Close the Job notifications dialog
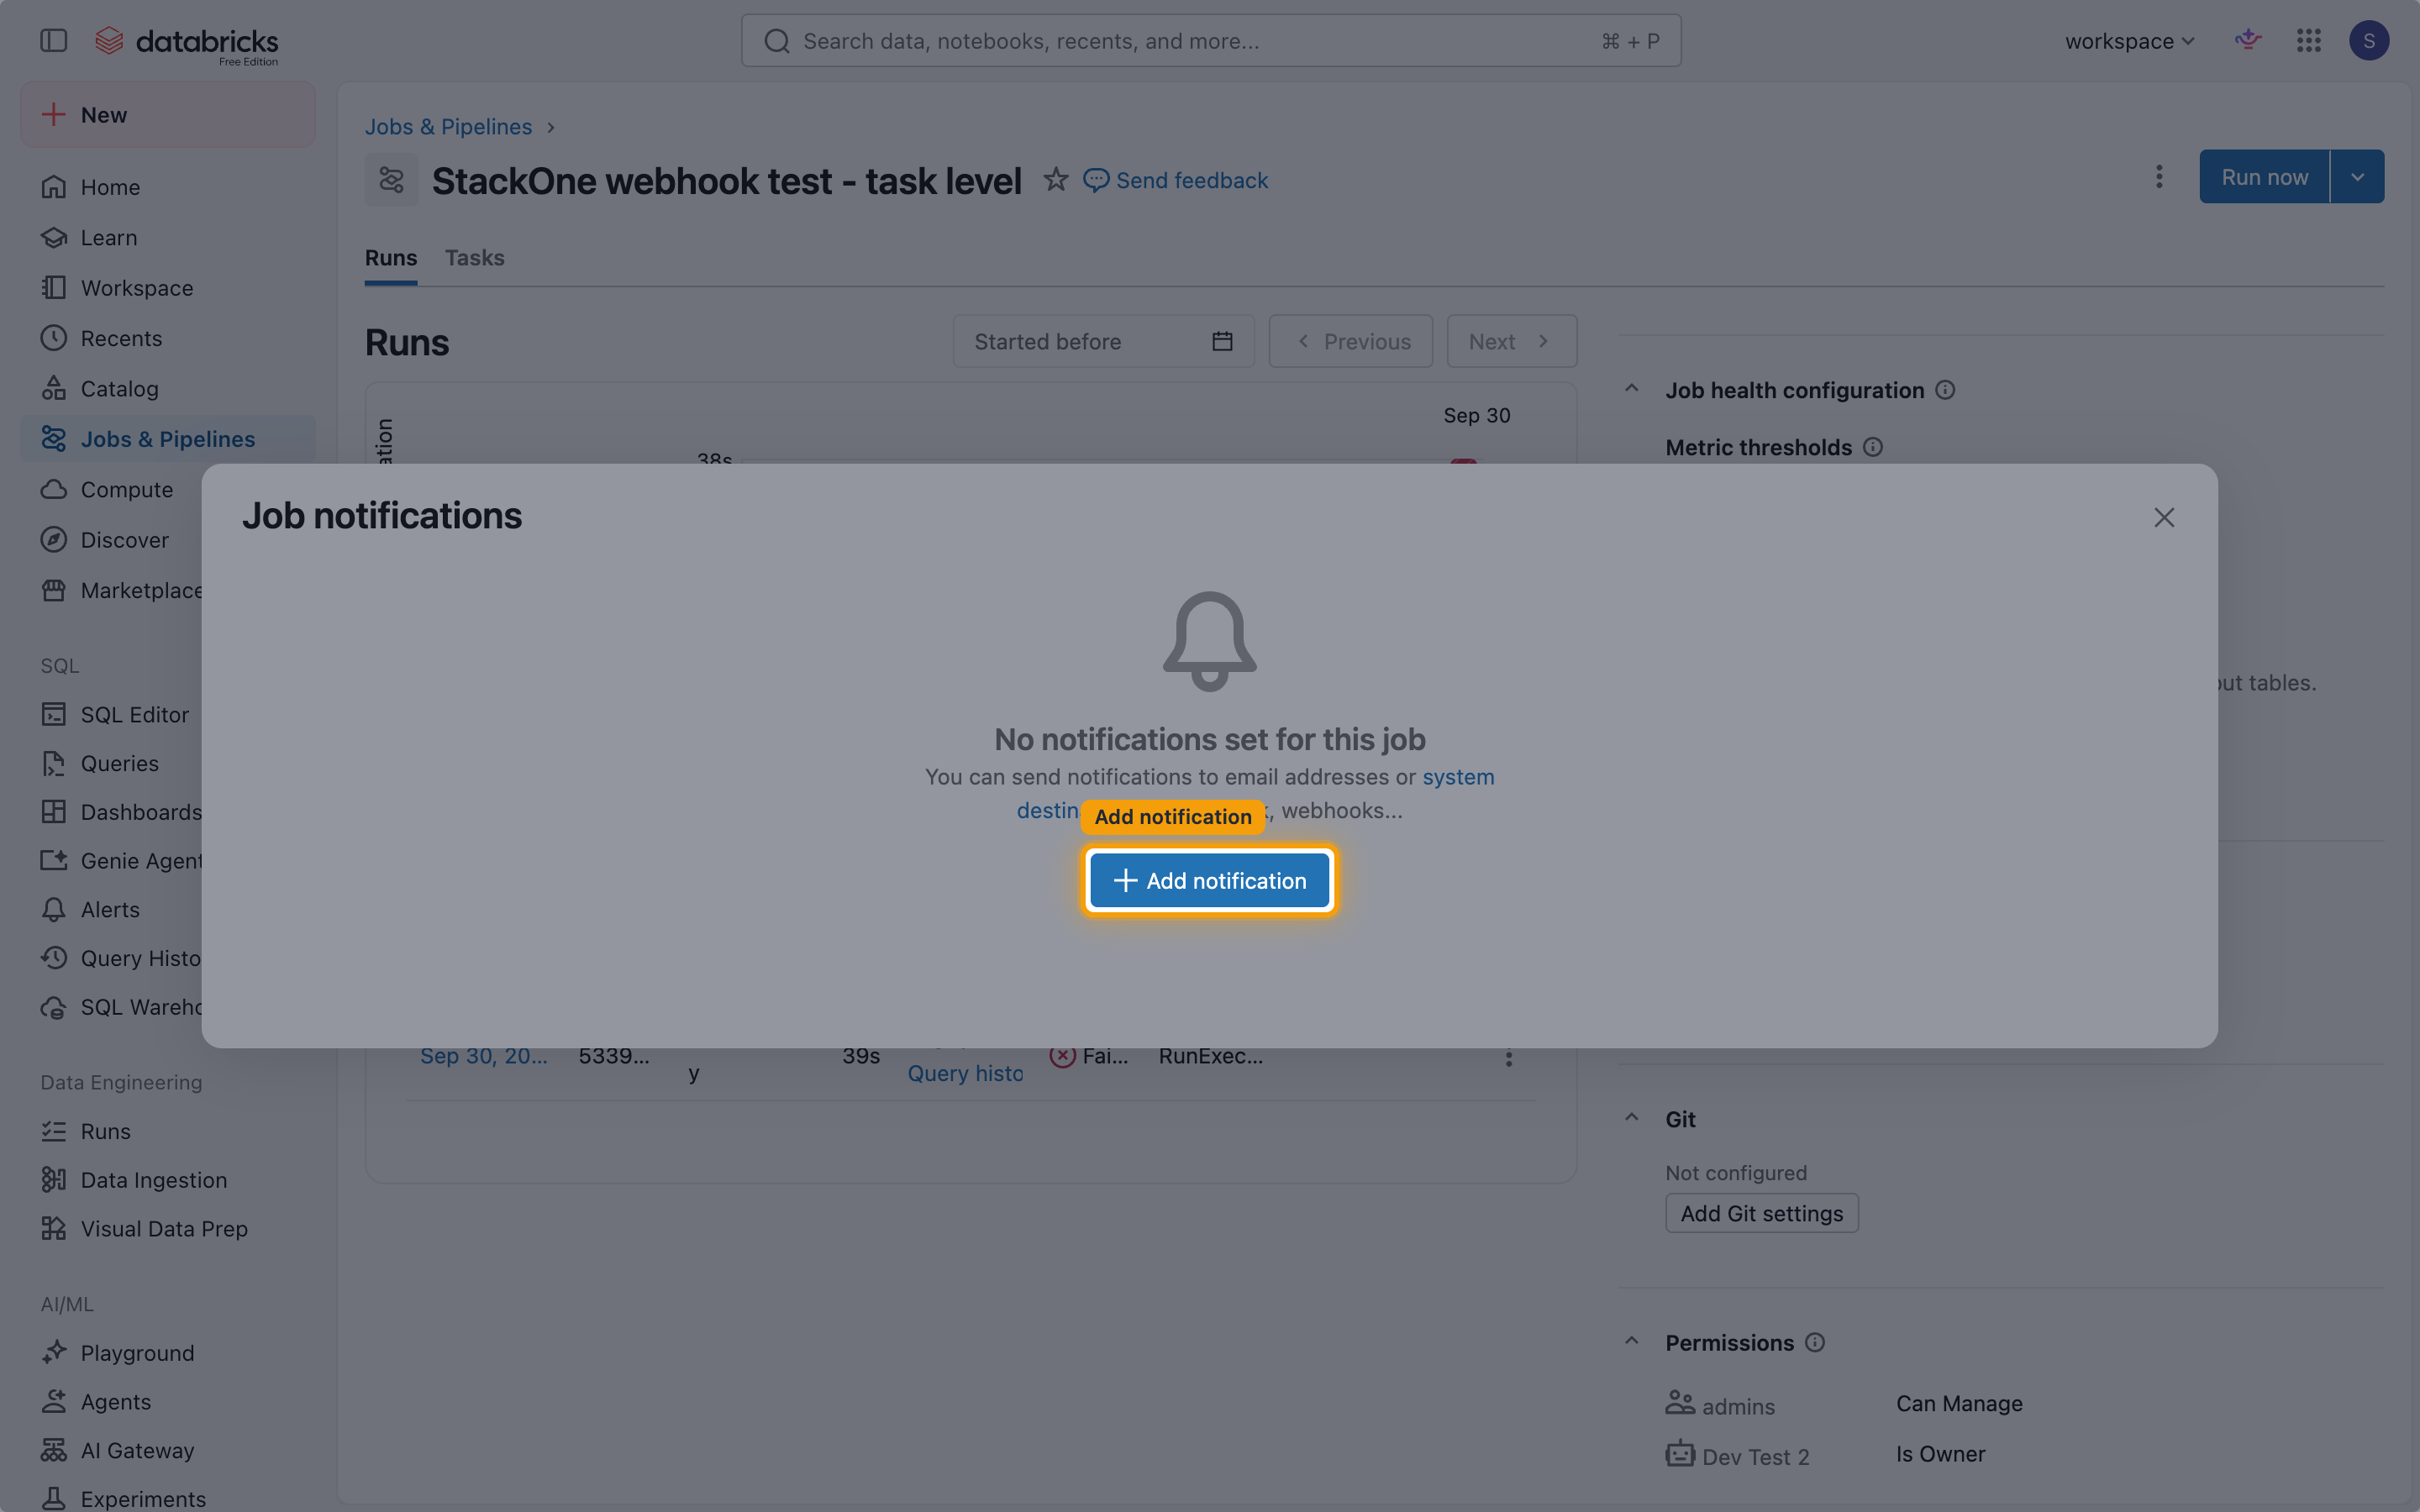This screenshot has width=2420, height=1512. (x=2164, y=517)
